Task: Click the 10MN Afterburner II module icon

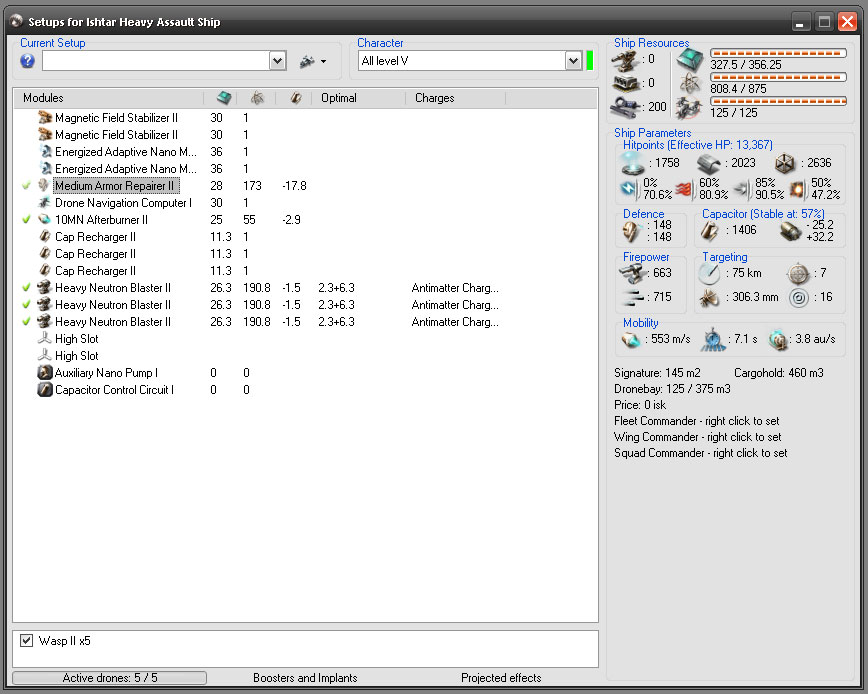Action: (44, 220)
